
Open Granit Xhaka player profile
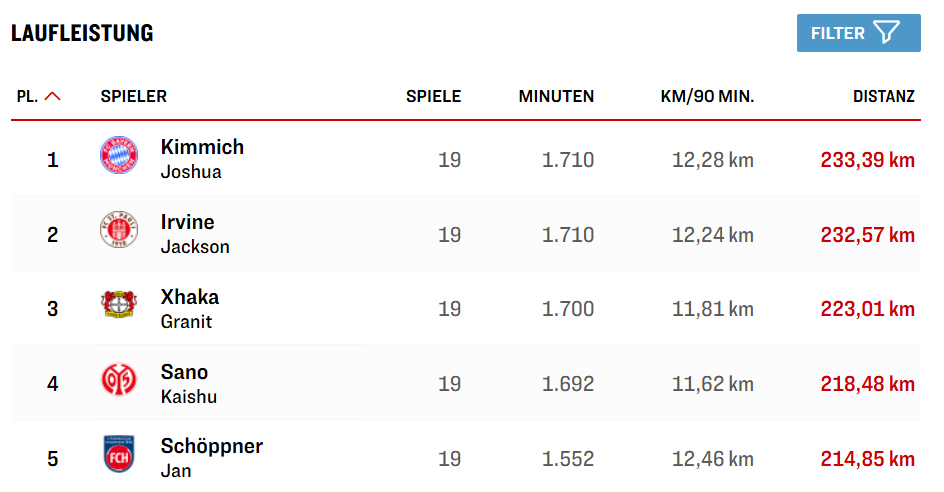(x=189, y=308)
